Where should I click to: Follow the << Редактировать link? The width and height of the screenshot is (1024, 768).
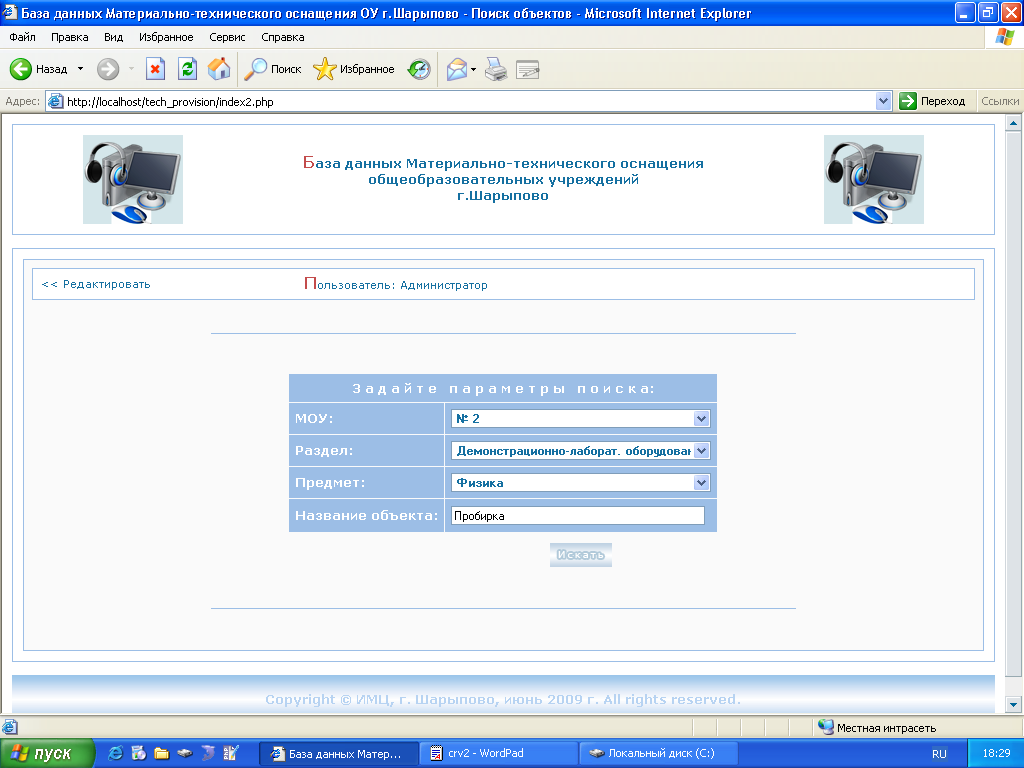pyautogui.click(x=96, y=285)
